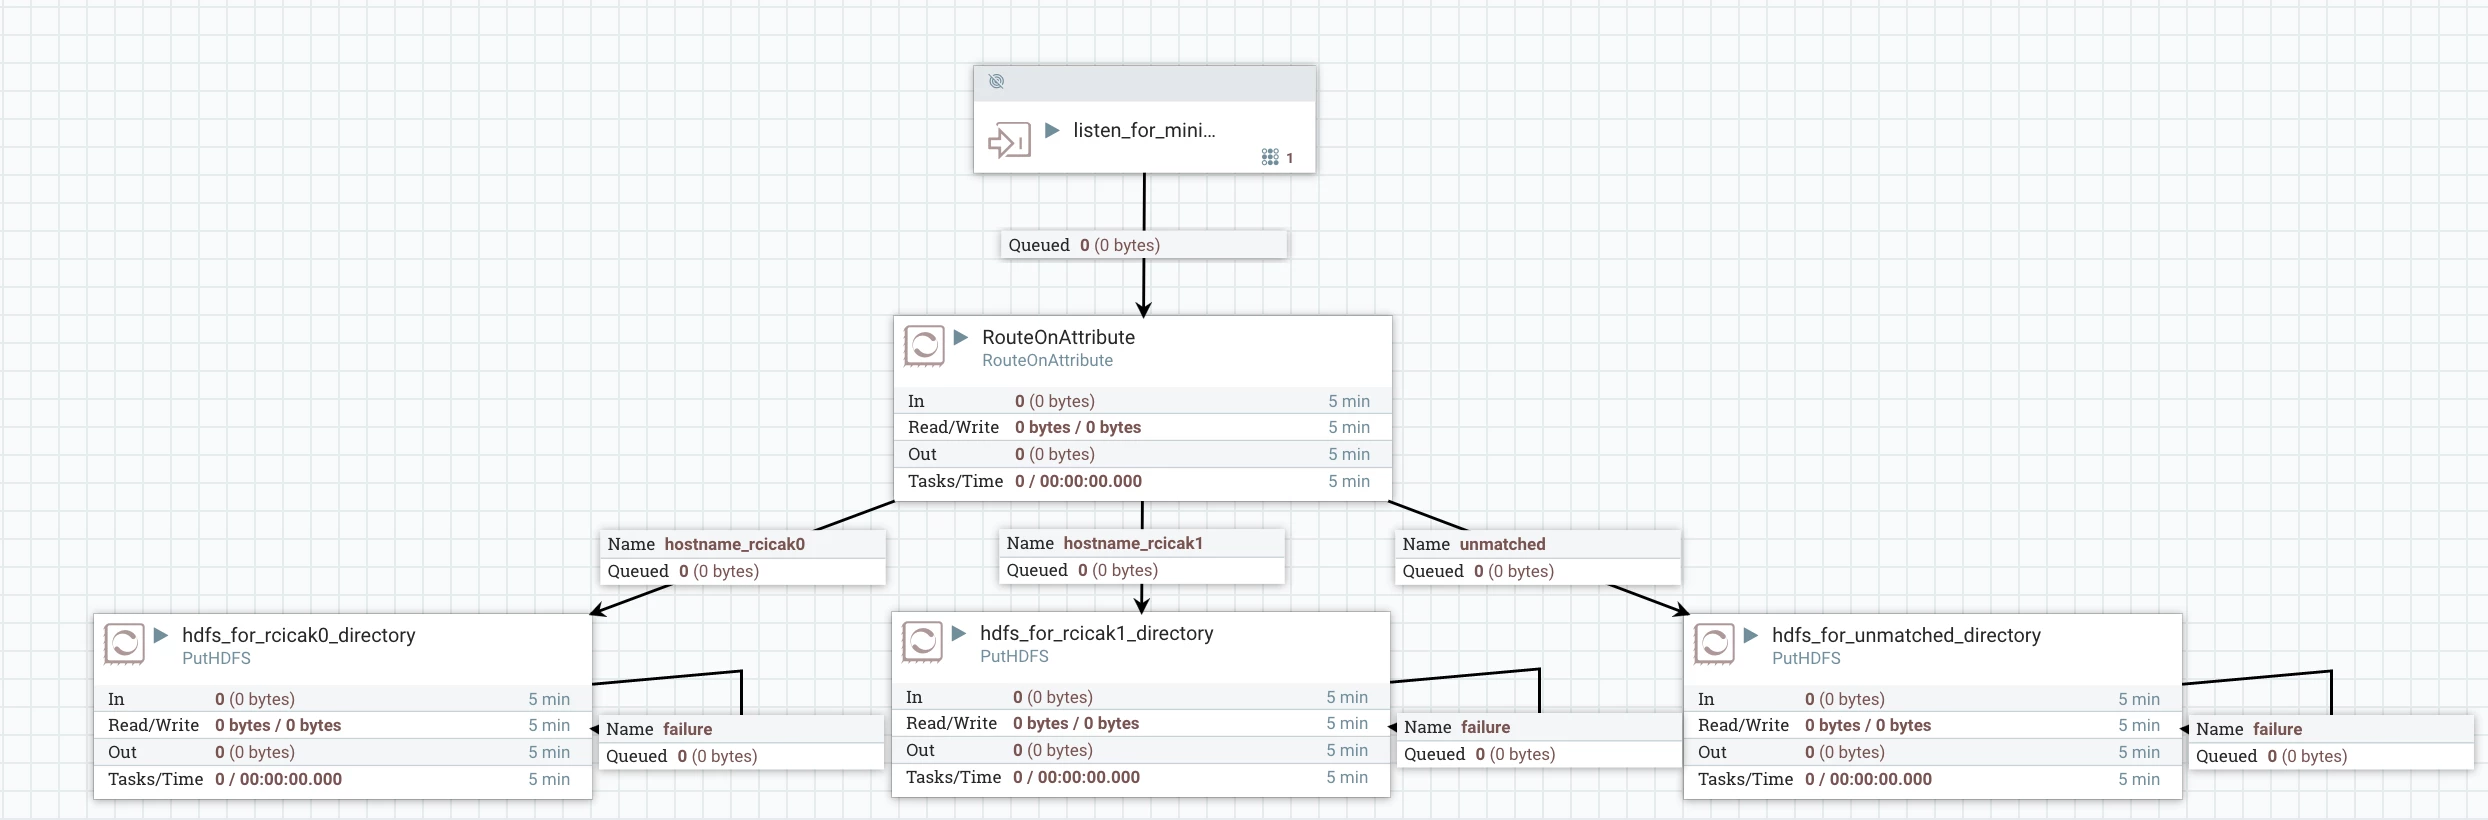Click the In row of hdfs_for_rcicak0_directory
Screen dimensions: 2488x820
(x=343, y=699)
